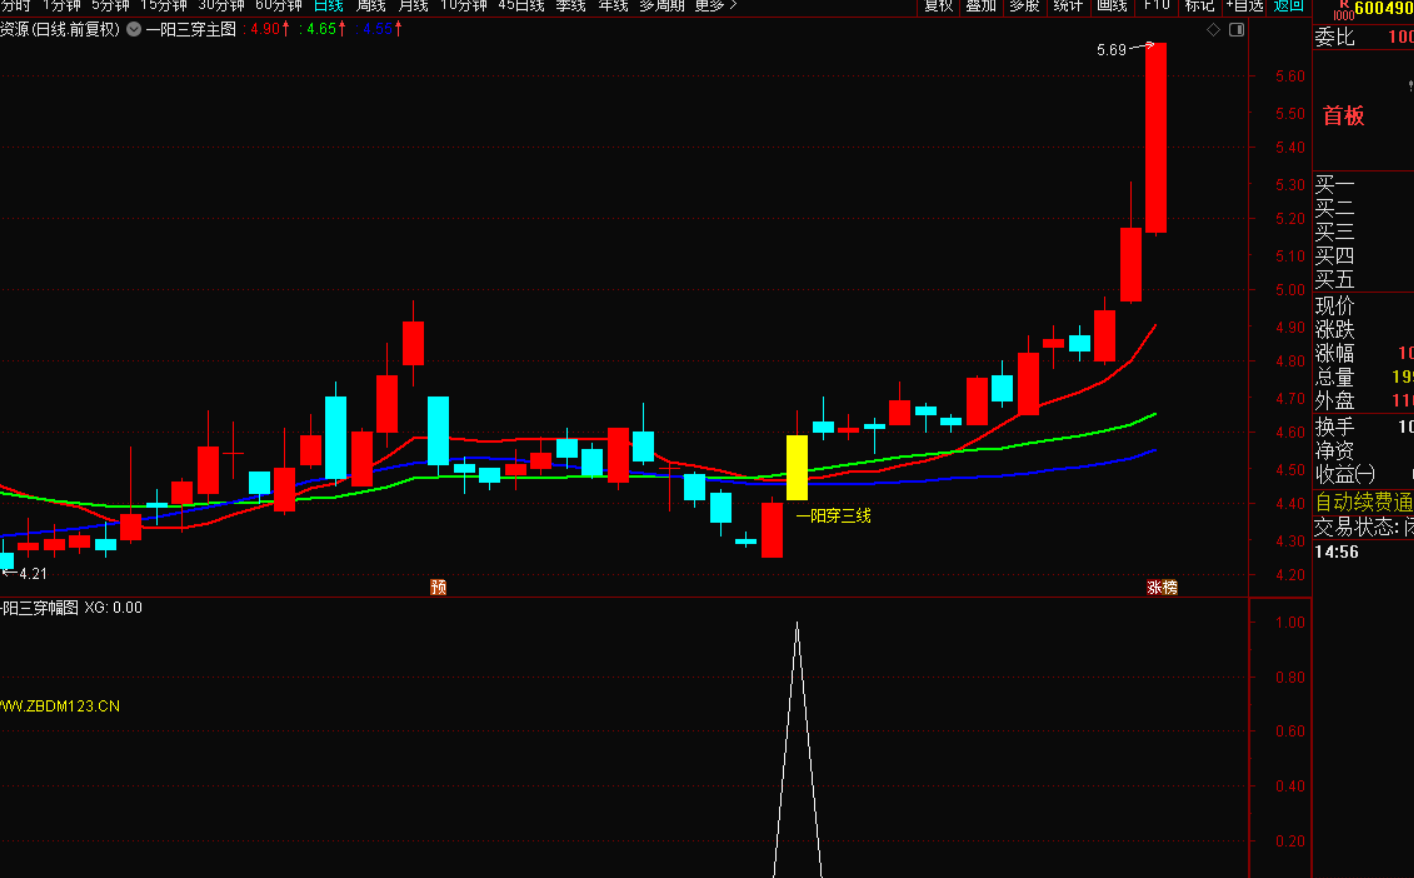Click the diamond icon at chart top-right

point(1213,30)
